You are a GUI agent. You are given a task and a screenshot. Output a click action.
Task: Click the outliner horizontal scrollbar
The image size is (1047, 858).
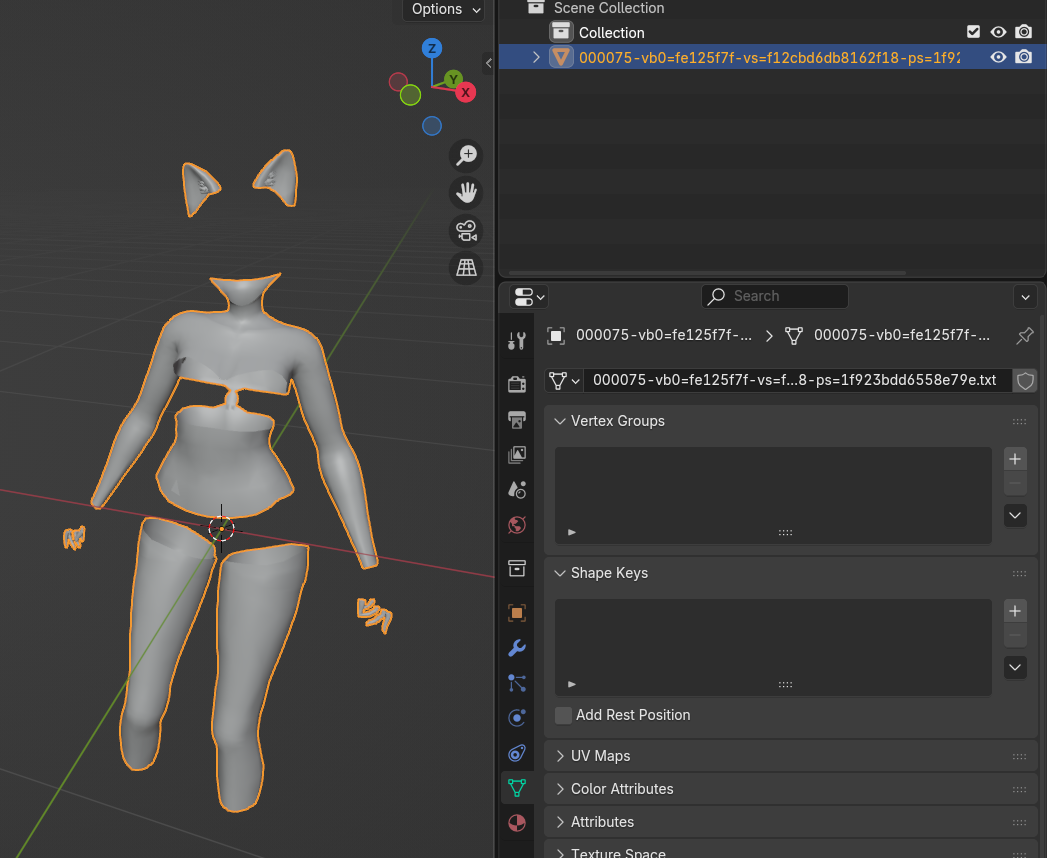click(706, 272)
